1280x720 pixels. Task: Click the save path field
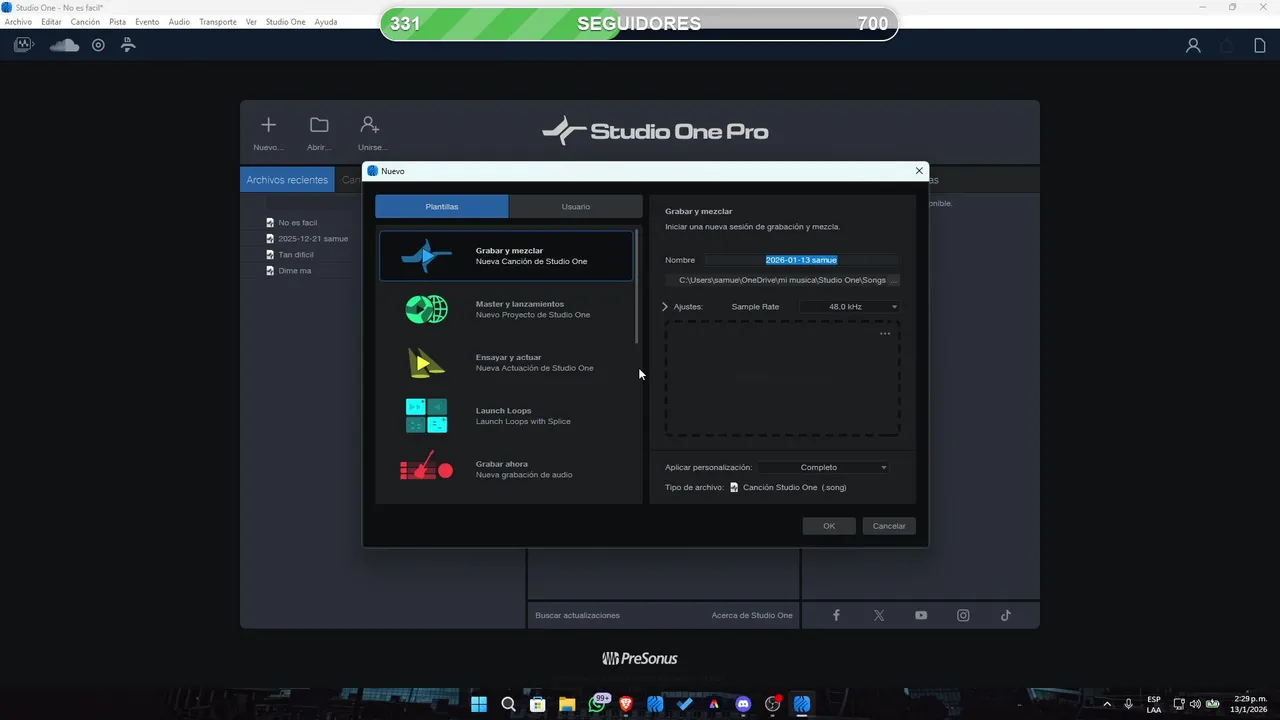point(776,280)
